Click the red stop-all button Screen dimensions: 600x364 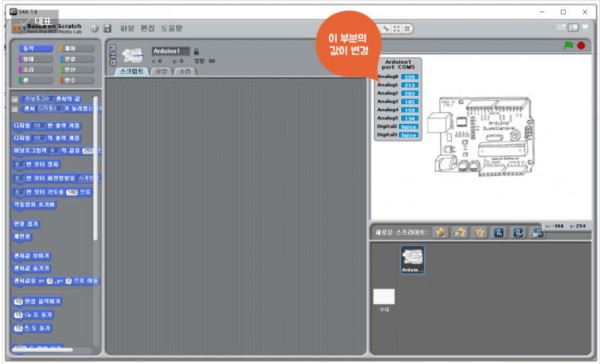(581, 46)
